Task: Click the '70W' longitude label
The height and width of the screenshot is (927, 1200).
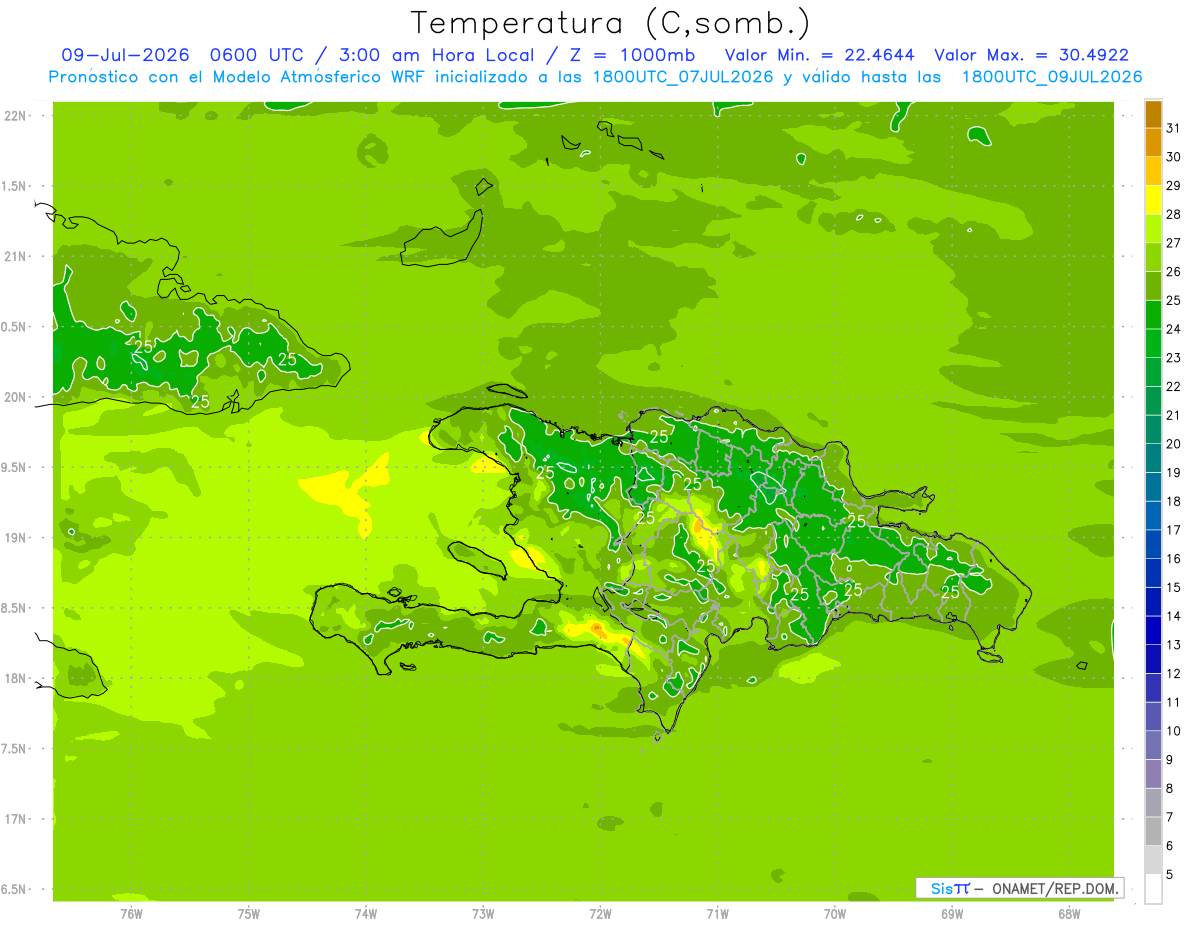Action: point(835,913)
